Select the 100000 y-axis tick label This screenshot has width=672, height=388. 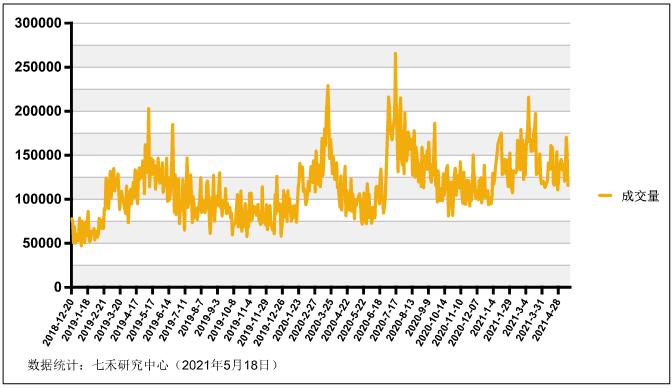tap(39, 199)
